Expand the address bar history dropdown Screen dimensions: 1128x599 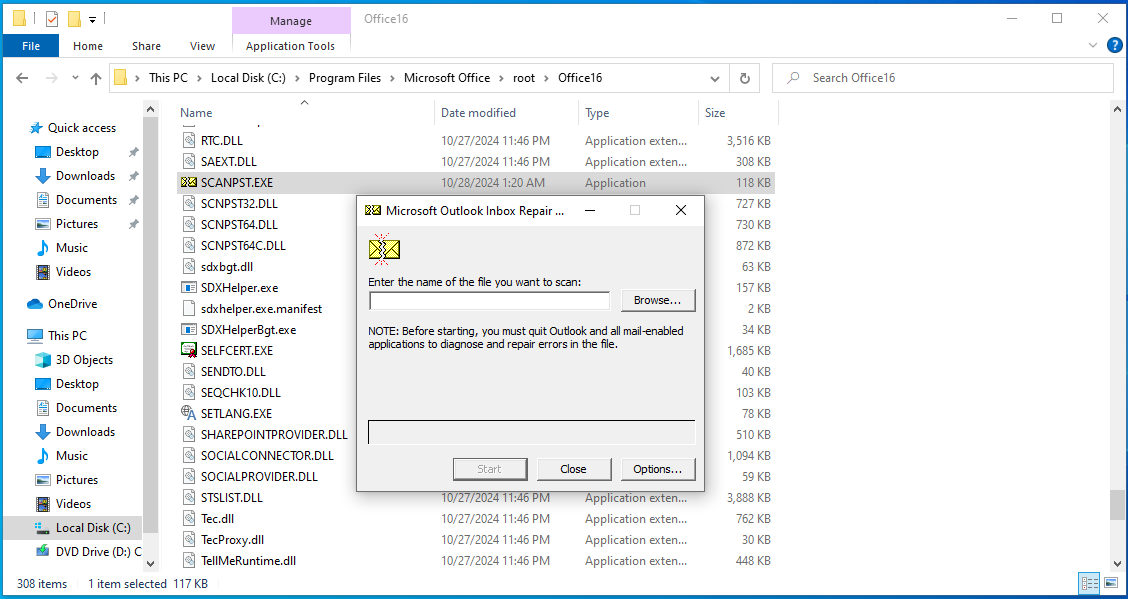coord(715,78)
